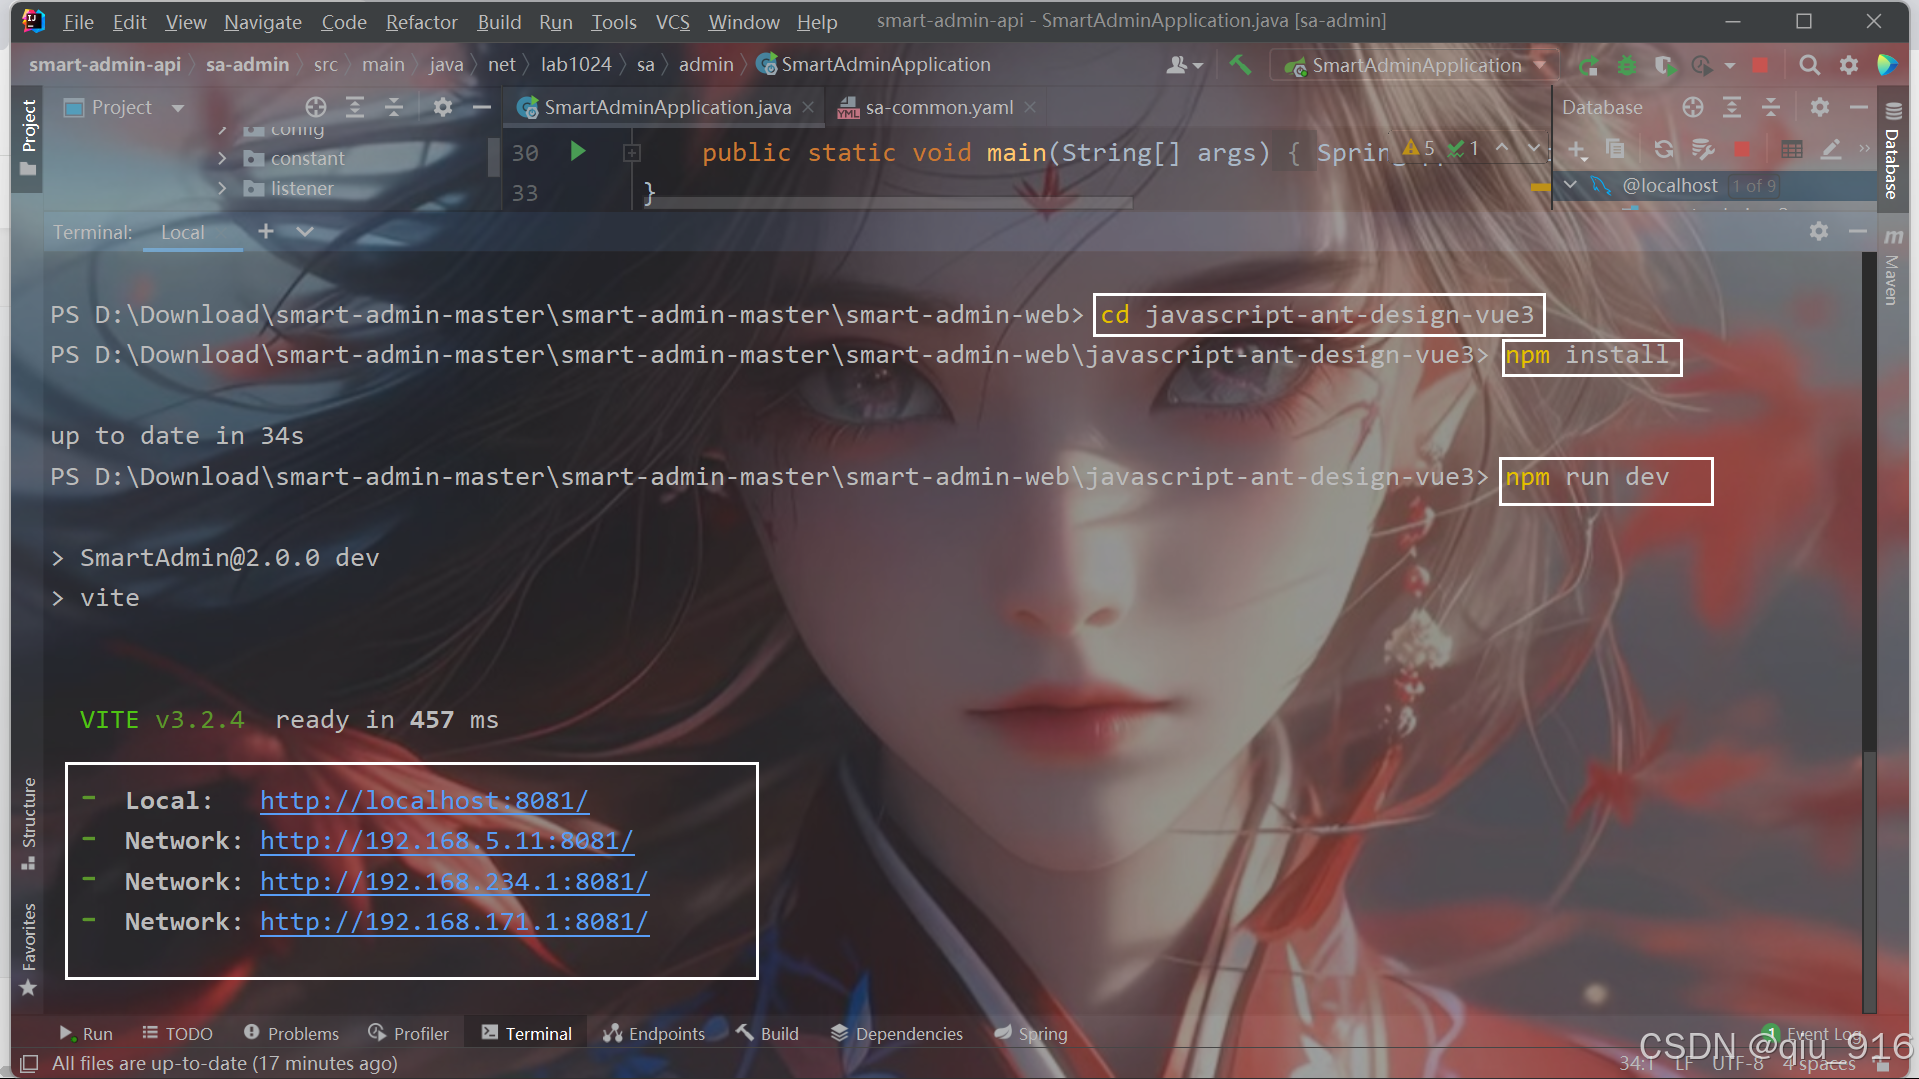The image size is (1919, 1079).
Task: Open the Event Log panel
Action: 1822,1033
